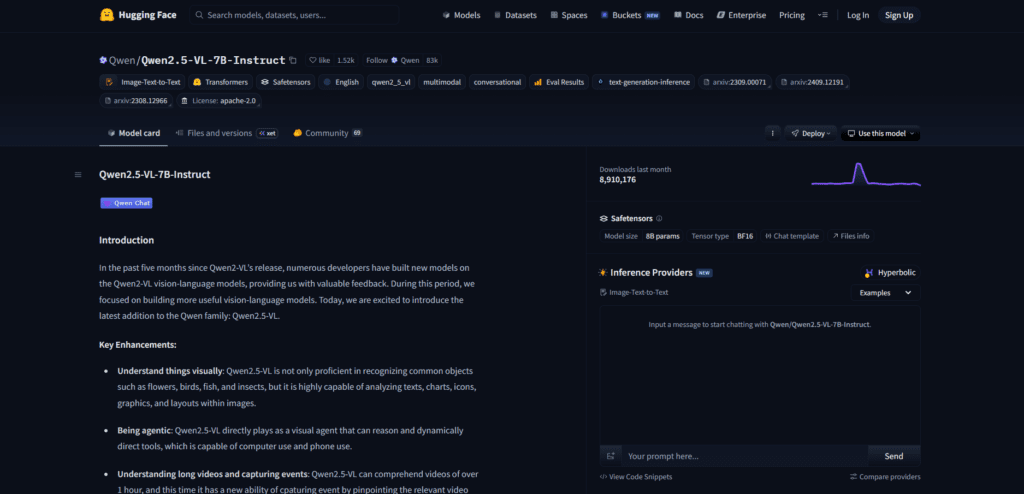Open View Code Snippets link
This screenshot has width=1024, height=494.
point(636,477)
